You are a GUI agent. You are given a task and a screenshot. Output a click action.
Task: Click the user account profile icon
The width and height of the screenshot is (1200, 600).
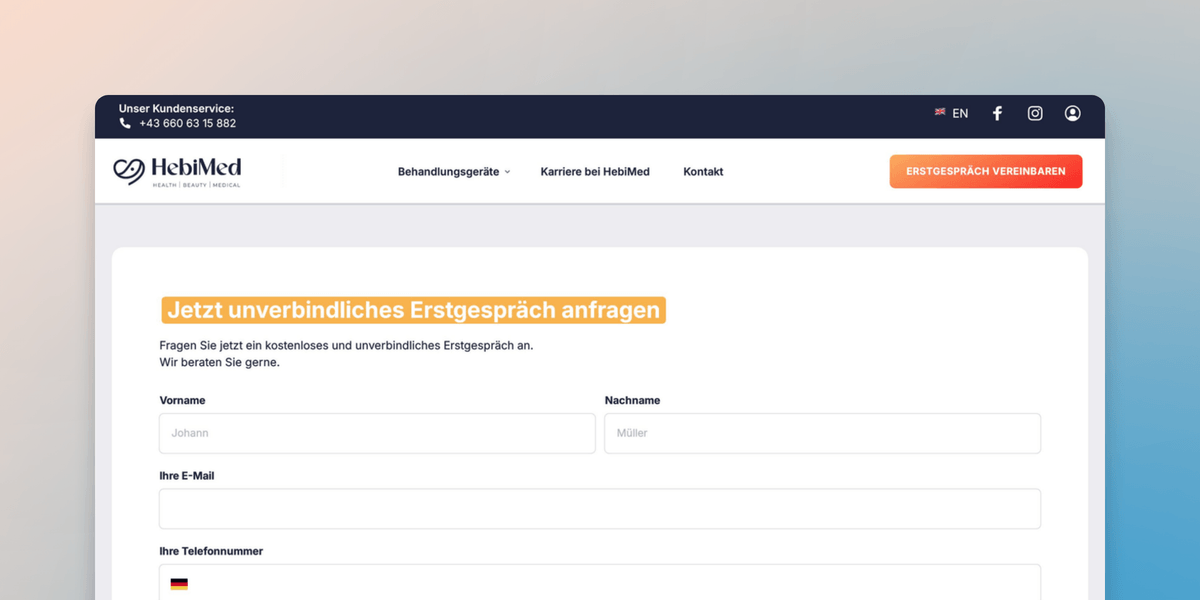coord(1073,113)
